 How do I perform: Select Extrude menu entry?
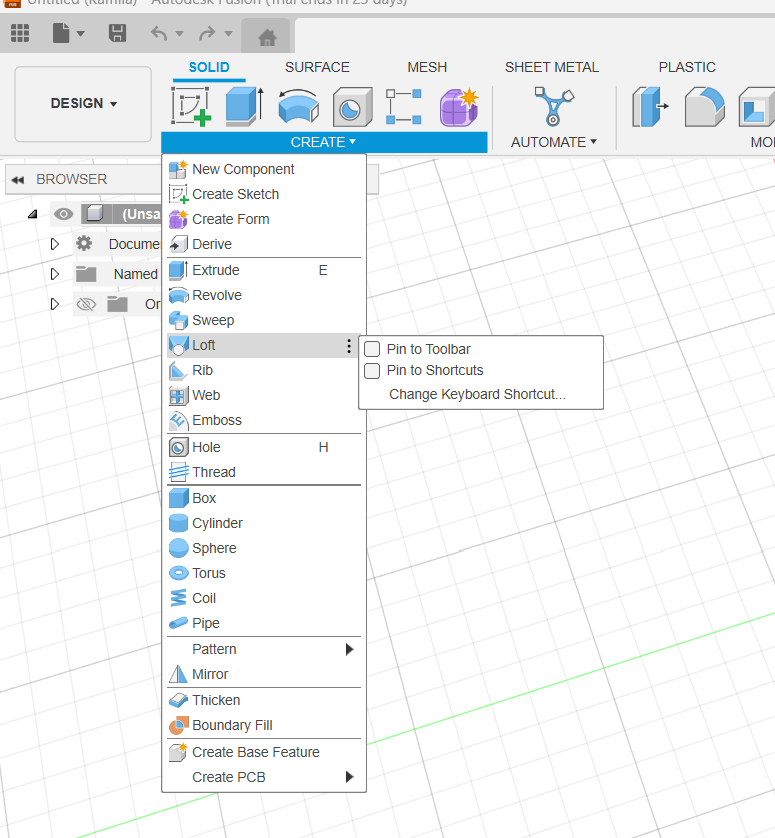click(x=264, y=270)
